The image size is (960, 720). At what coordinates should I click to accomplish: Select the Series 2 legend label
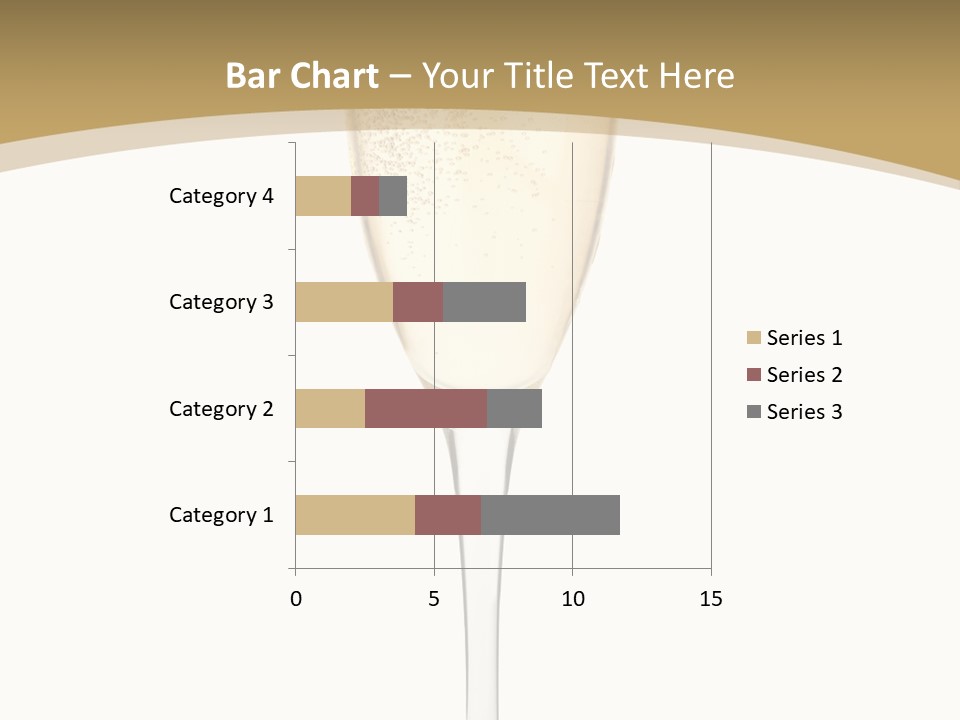(x=804, y=375)
